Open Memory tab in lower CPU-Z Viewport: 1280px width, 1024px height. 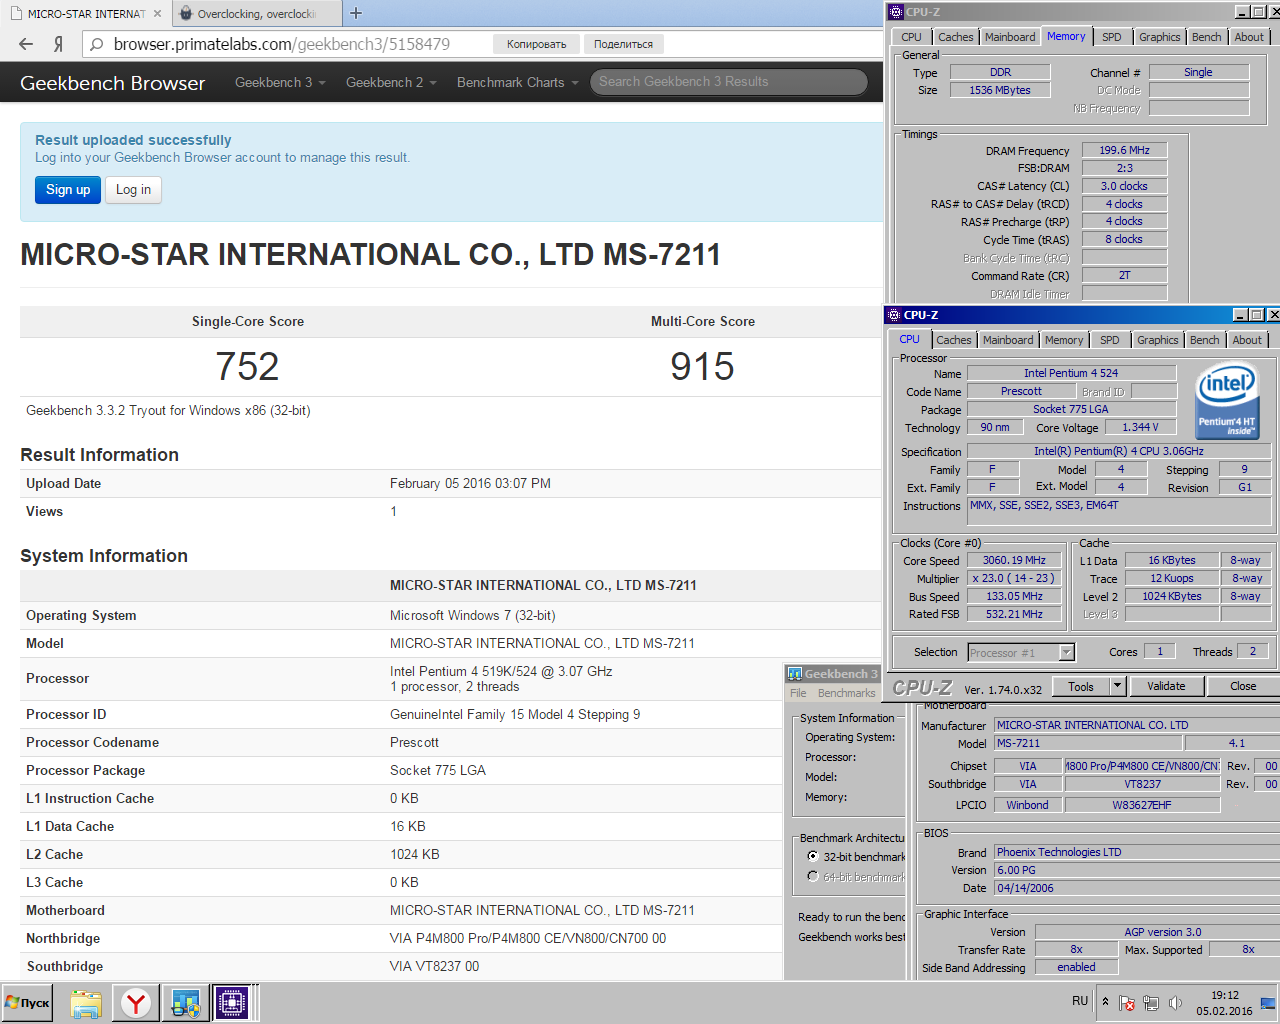(1064, 340)
